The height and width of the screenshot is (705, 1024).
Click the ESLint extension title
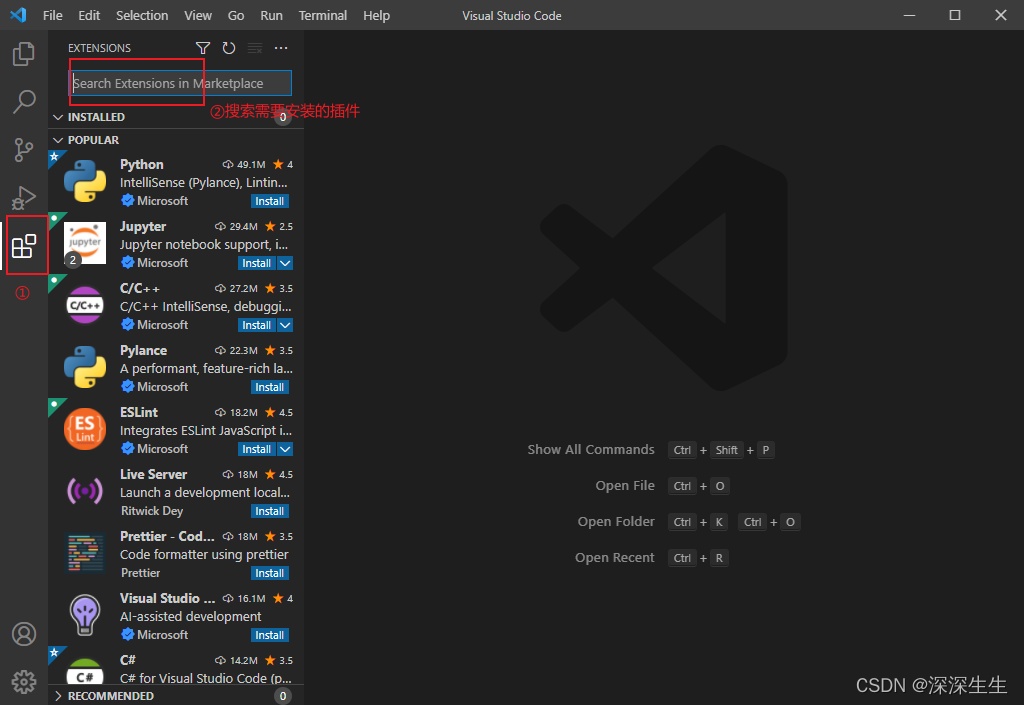pos(139,413)
